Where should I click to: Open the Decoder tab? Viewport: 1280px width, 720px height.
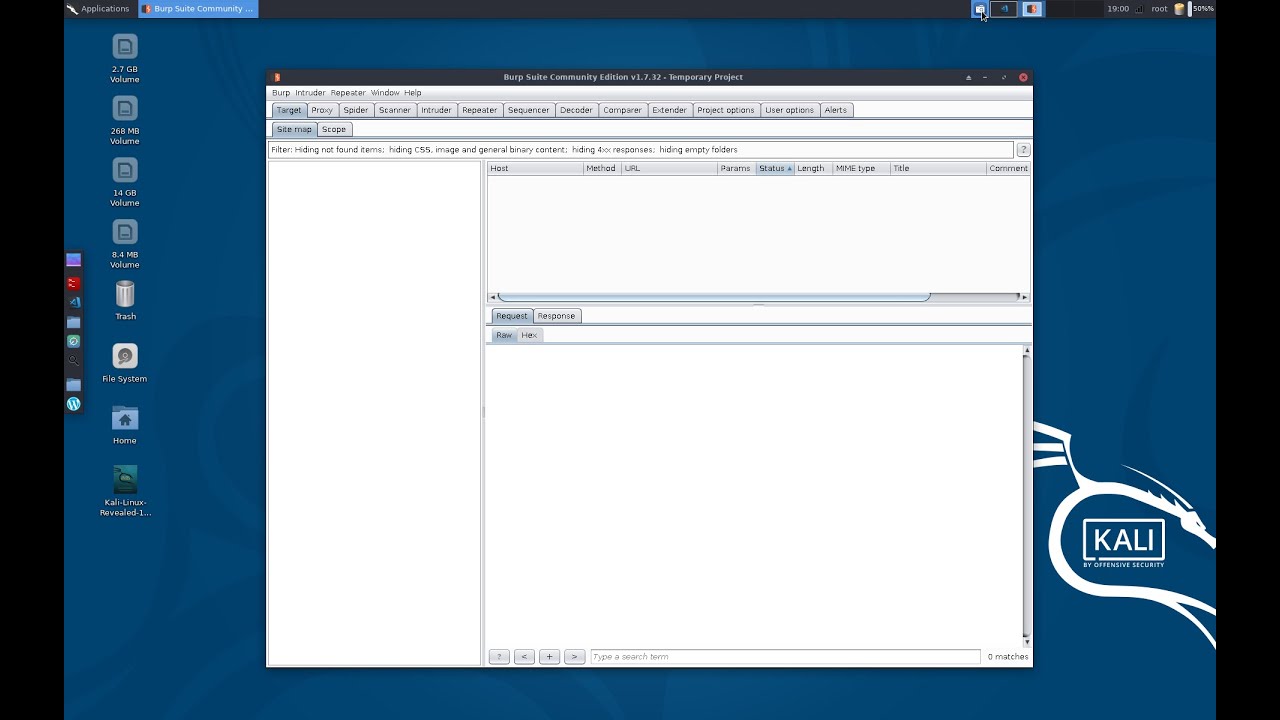coord(576,110)
